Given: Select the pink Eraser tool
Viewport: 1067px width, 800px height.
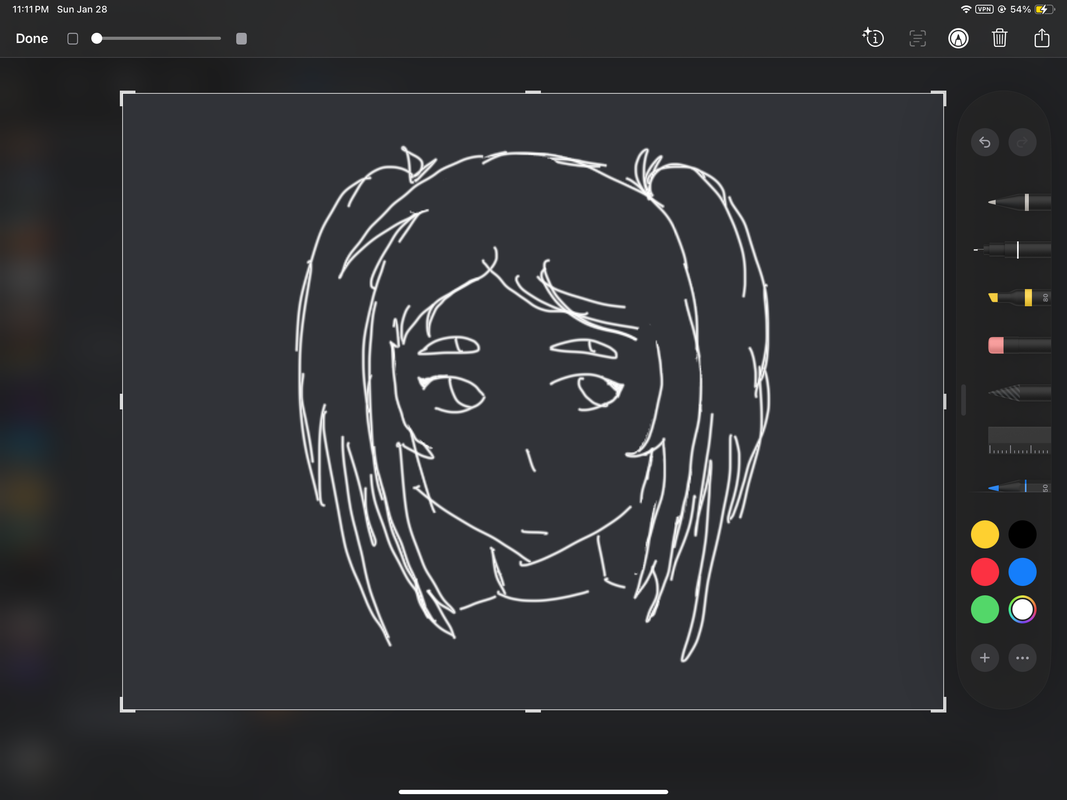Looking at the screenshot, I should coord(1019,345).
